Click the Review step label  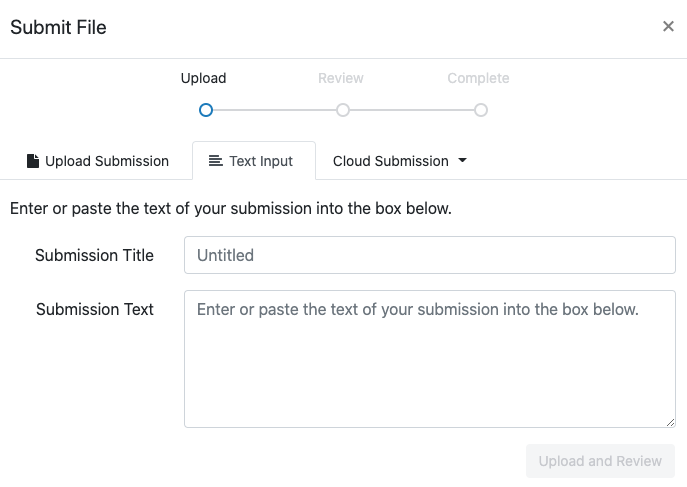341,78
